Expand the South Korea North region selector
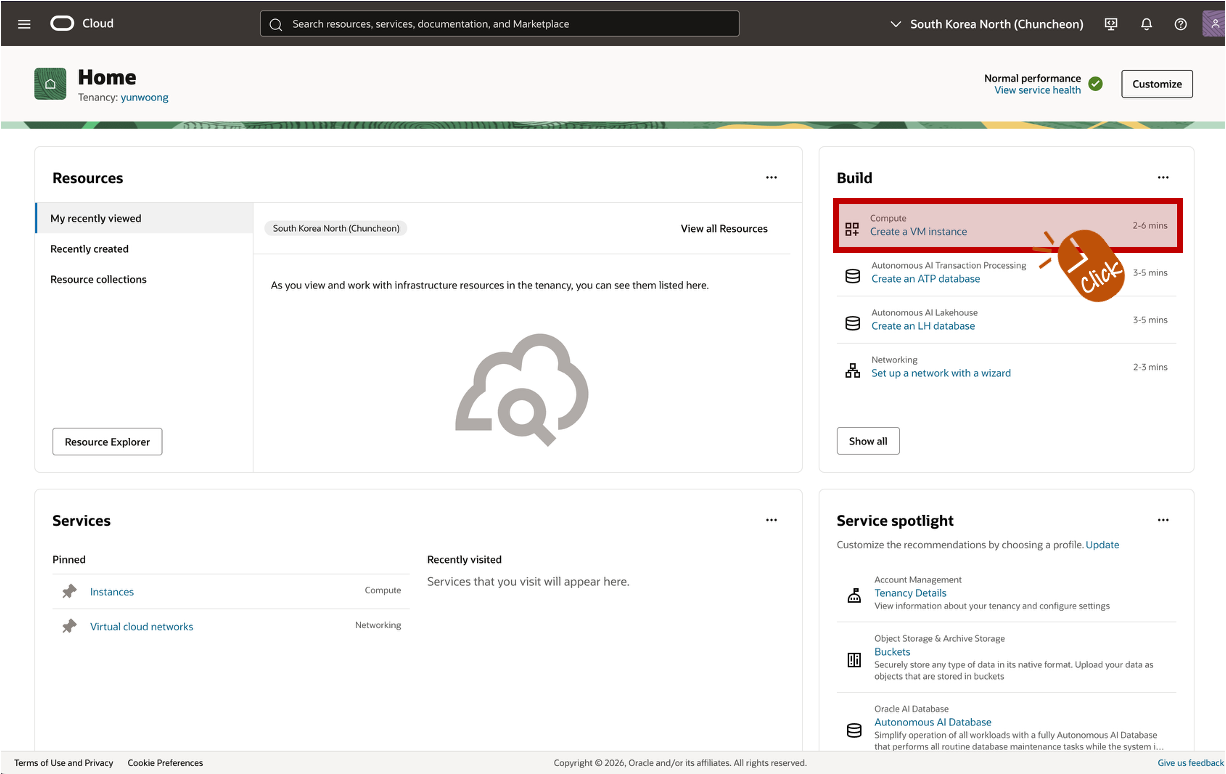This screenshot has height=774, width=1226. pos(986,24)
